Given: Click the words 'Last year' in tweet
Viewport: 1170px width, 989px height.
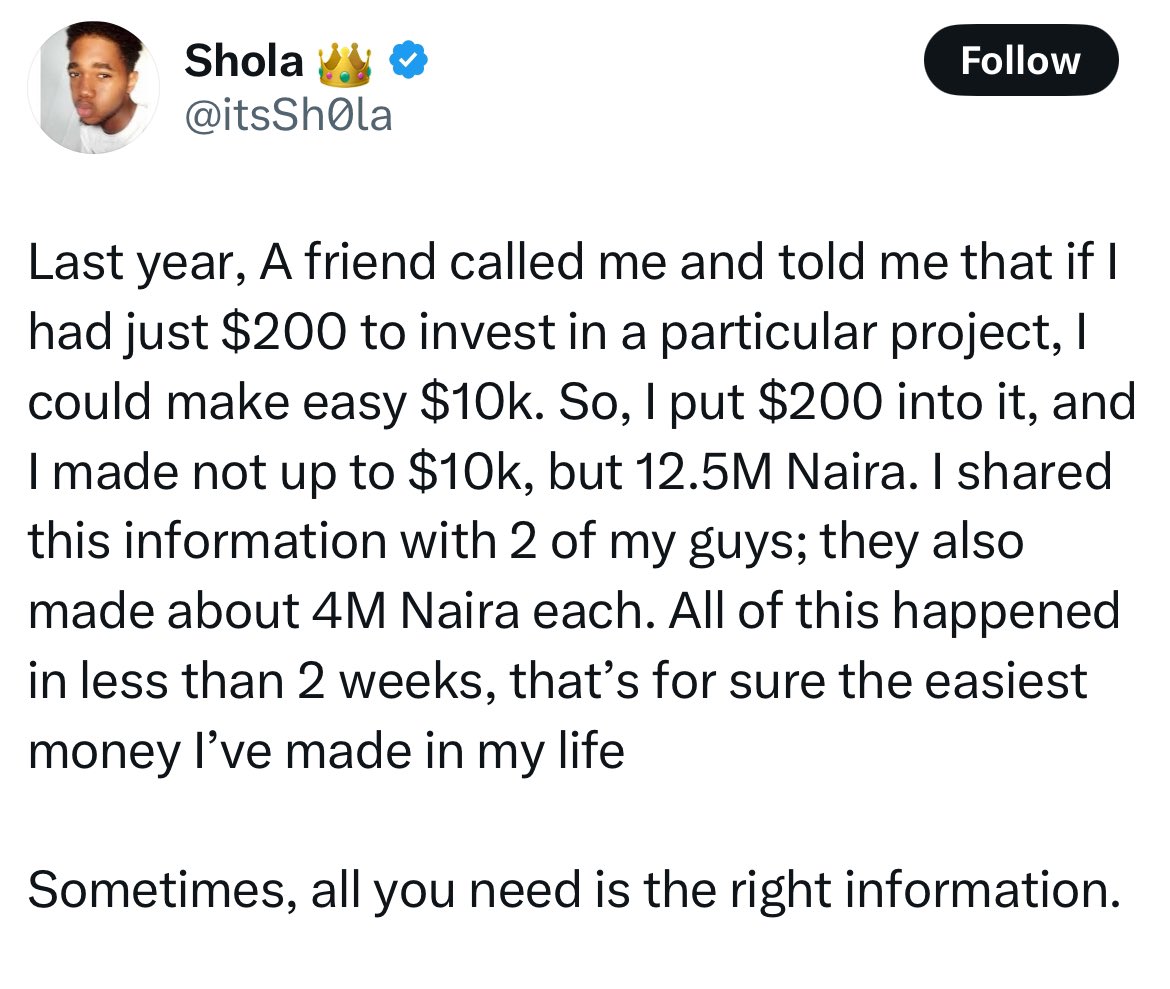Looking at the screenshot, I should coord(137,264).
